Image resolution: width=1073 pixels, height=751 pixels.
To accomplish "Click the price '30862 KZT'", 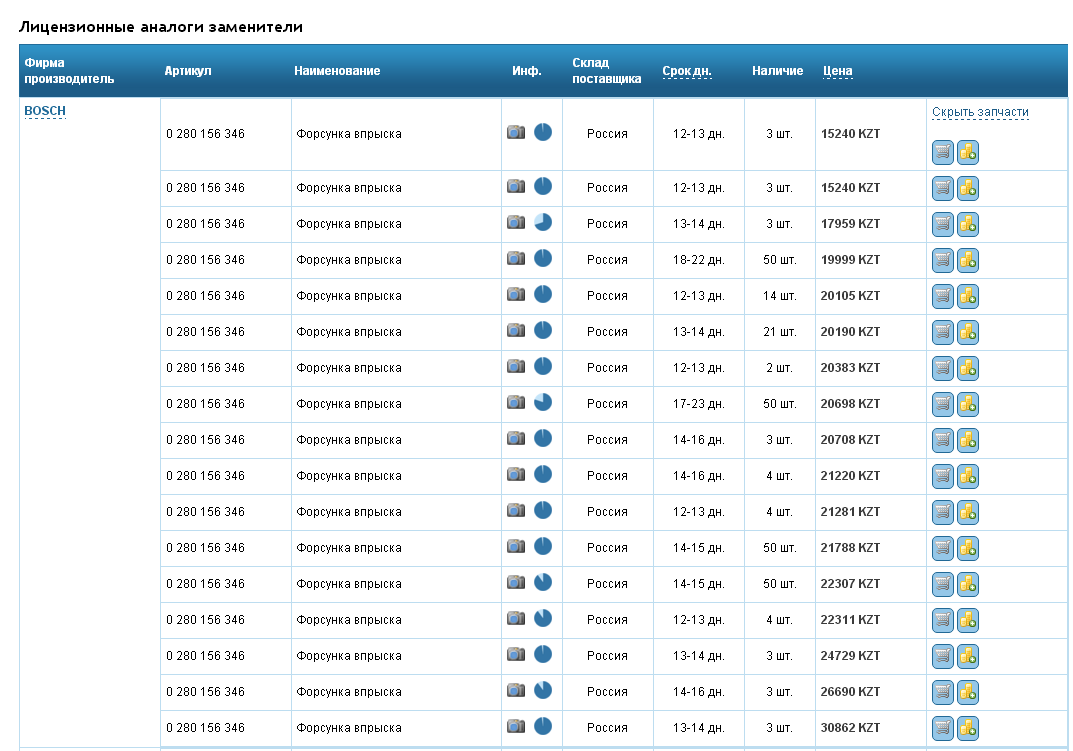I will click(x=850, y=728).
